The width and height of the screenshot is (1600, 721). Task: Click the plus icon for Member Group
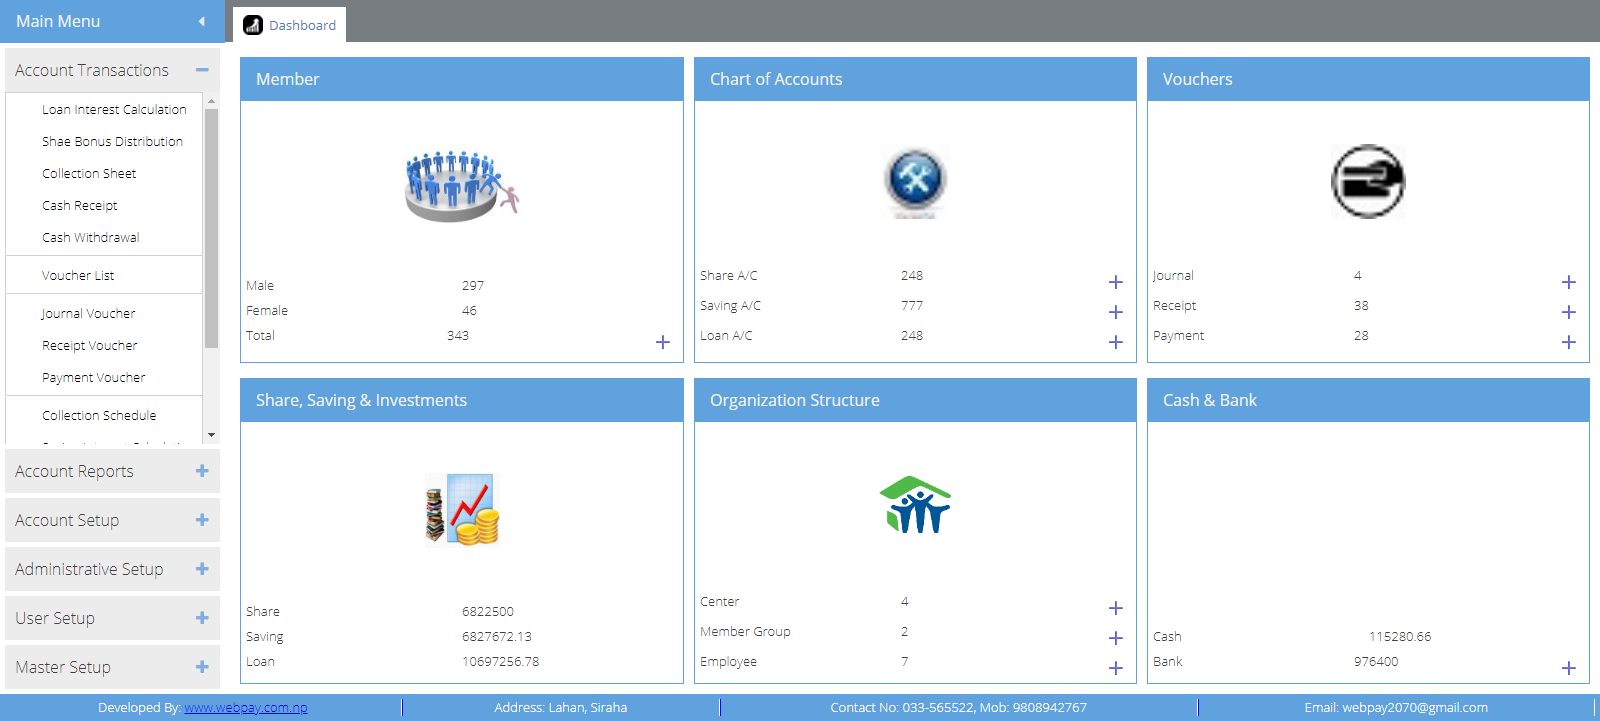(x=1116, y=638)
